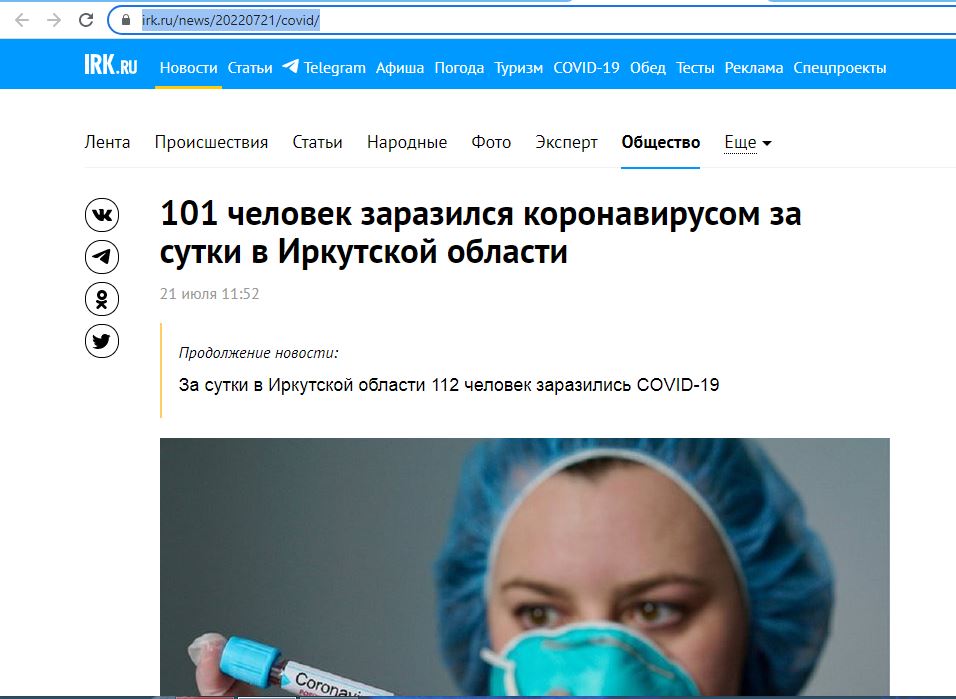Click the browser reload icon
The height and width of the screenshot is (699, 956).
[86, 20]
